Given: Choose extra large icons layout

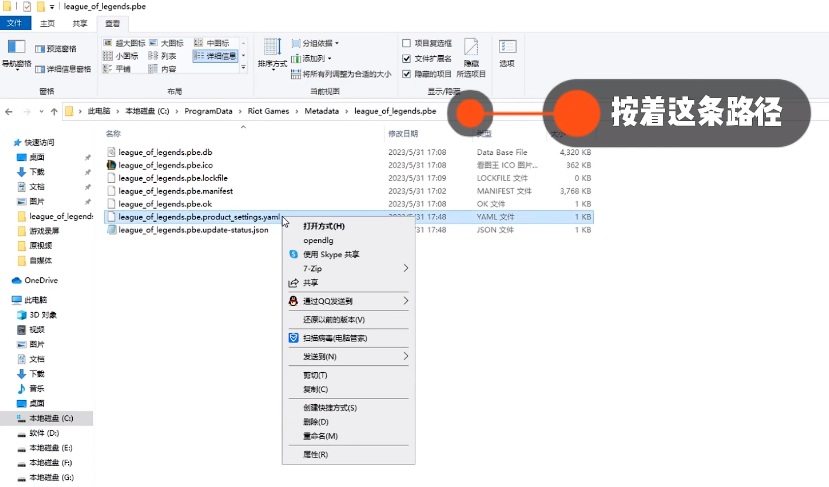Looking at the screenshot, I should coord(124,43).
